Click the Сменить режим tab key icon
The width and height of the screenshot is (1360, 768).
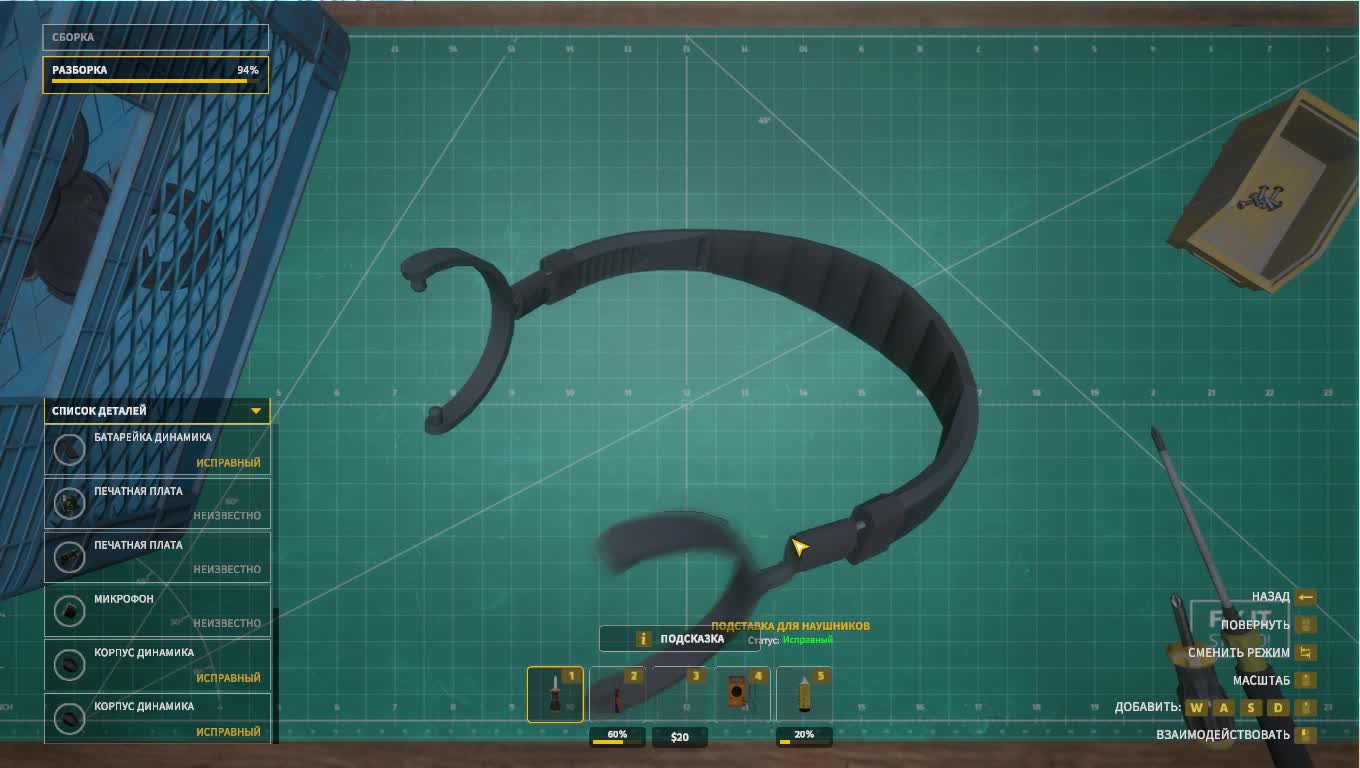pos(1305,652)
